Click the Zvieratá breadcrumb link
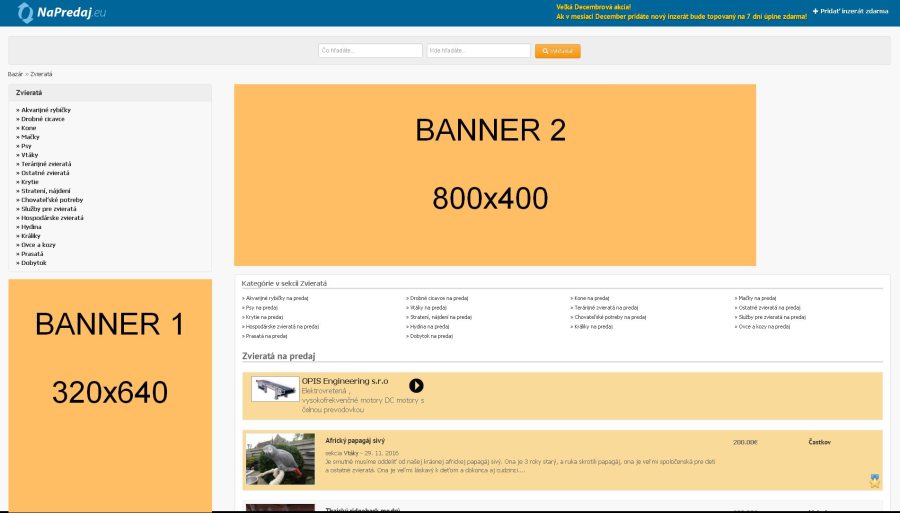 41,74
